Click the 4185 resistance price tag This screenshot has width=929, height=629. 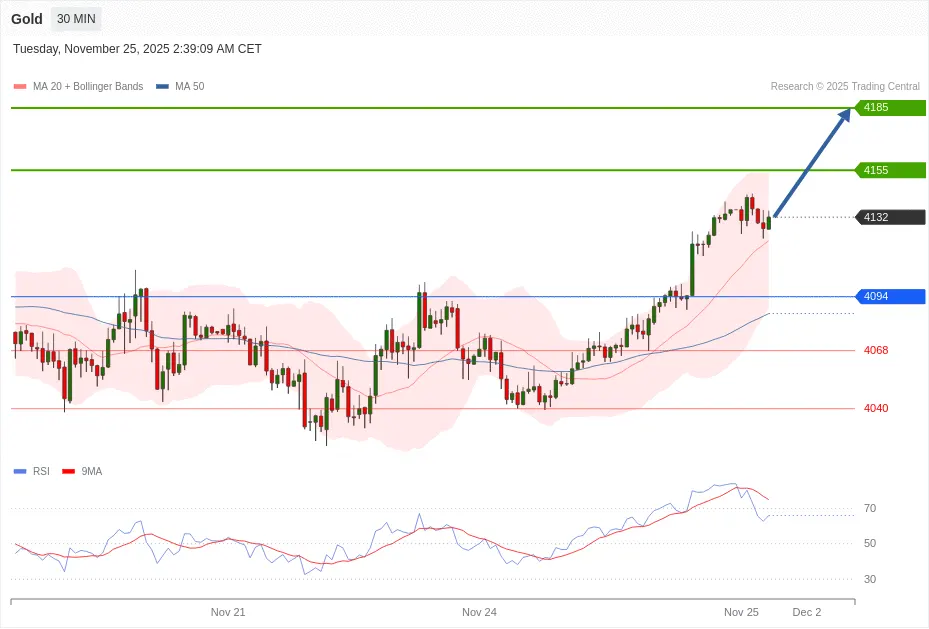click(890, 108)
